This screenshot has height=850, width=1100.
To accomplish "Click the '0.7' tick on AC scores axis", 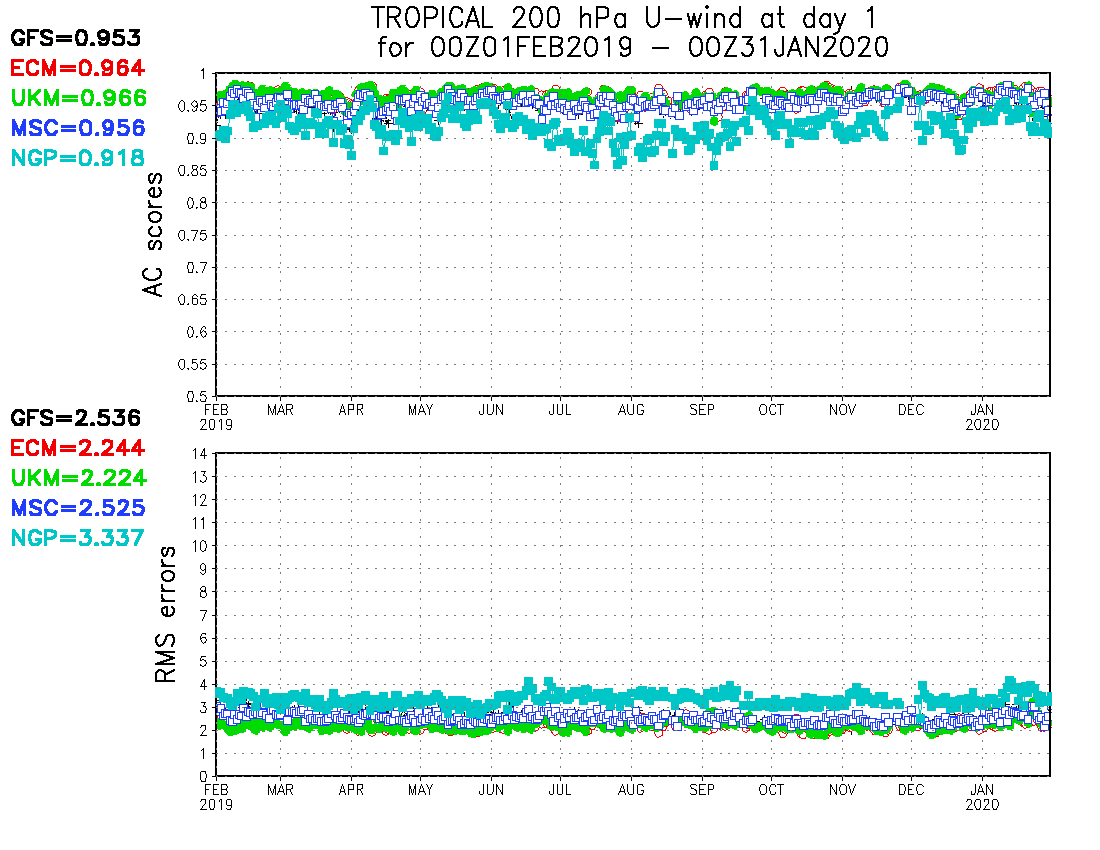I will point(197,268).
